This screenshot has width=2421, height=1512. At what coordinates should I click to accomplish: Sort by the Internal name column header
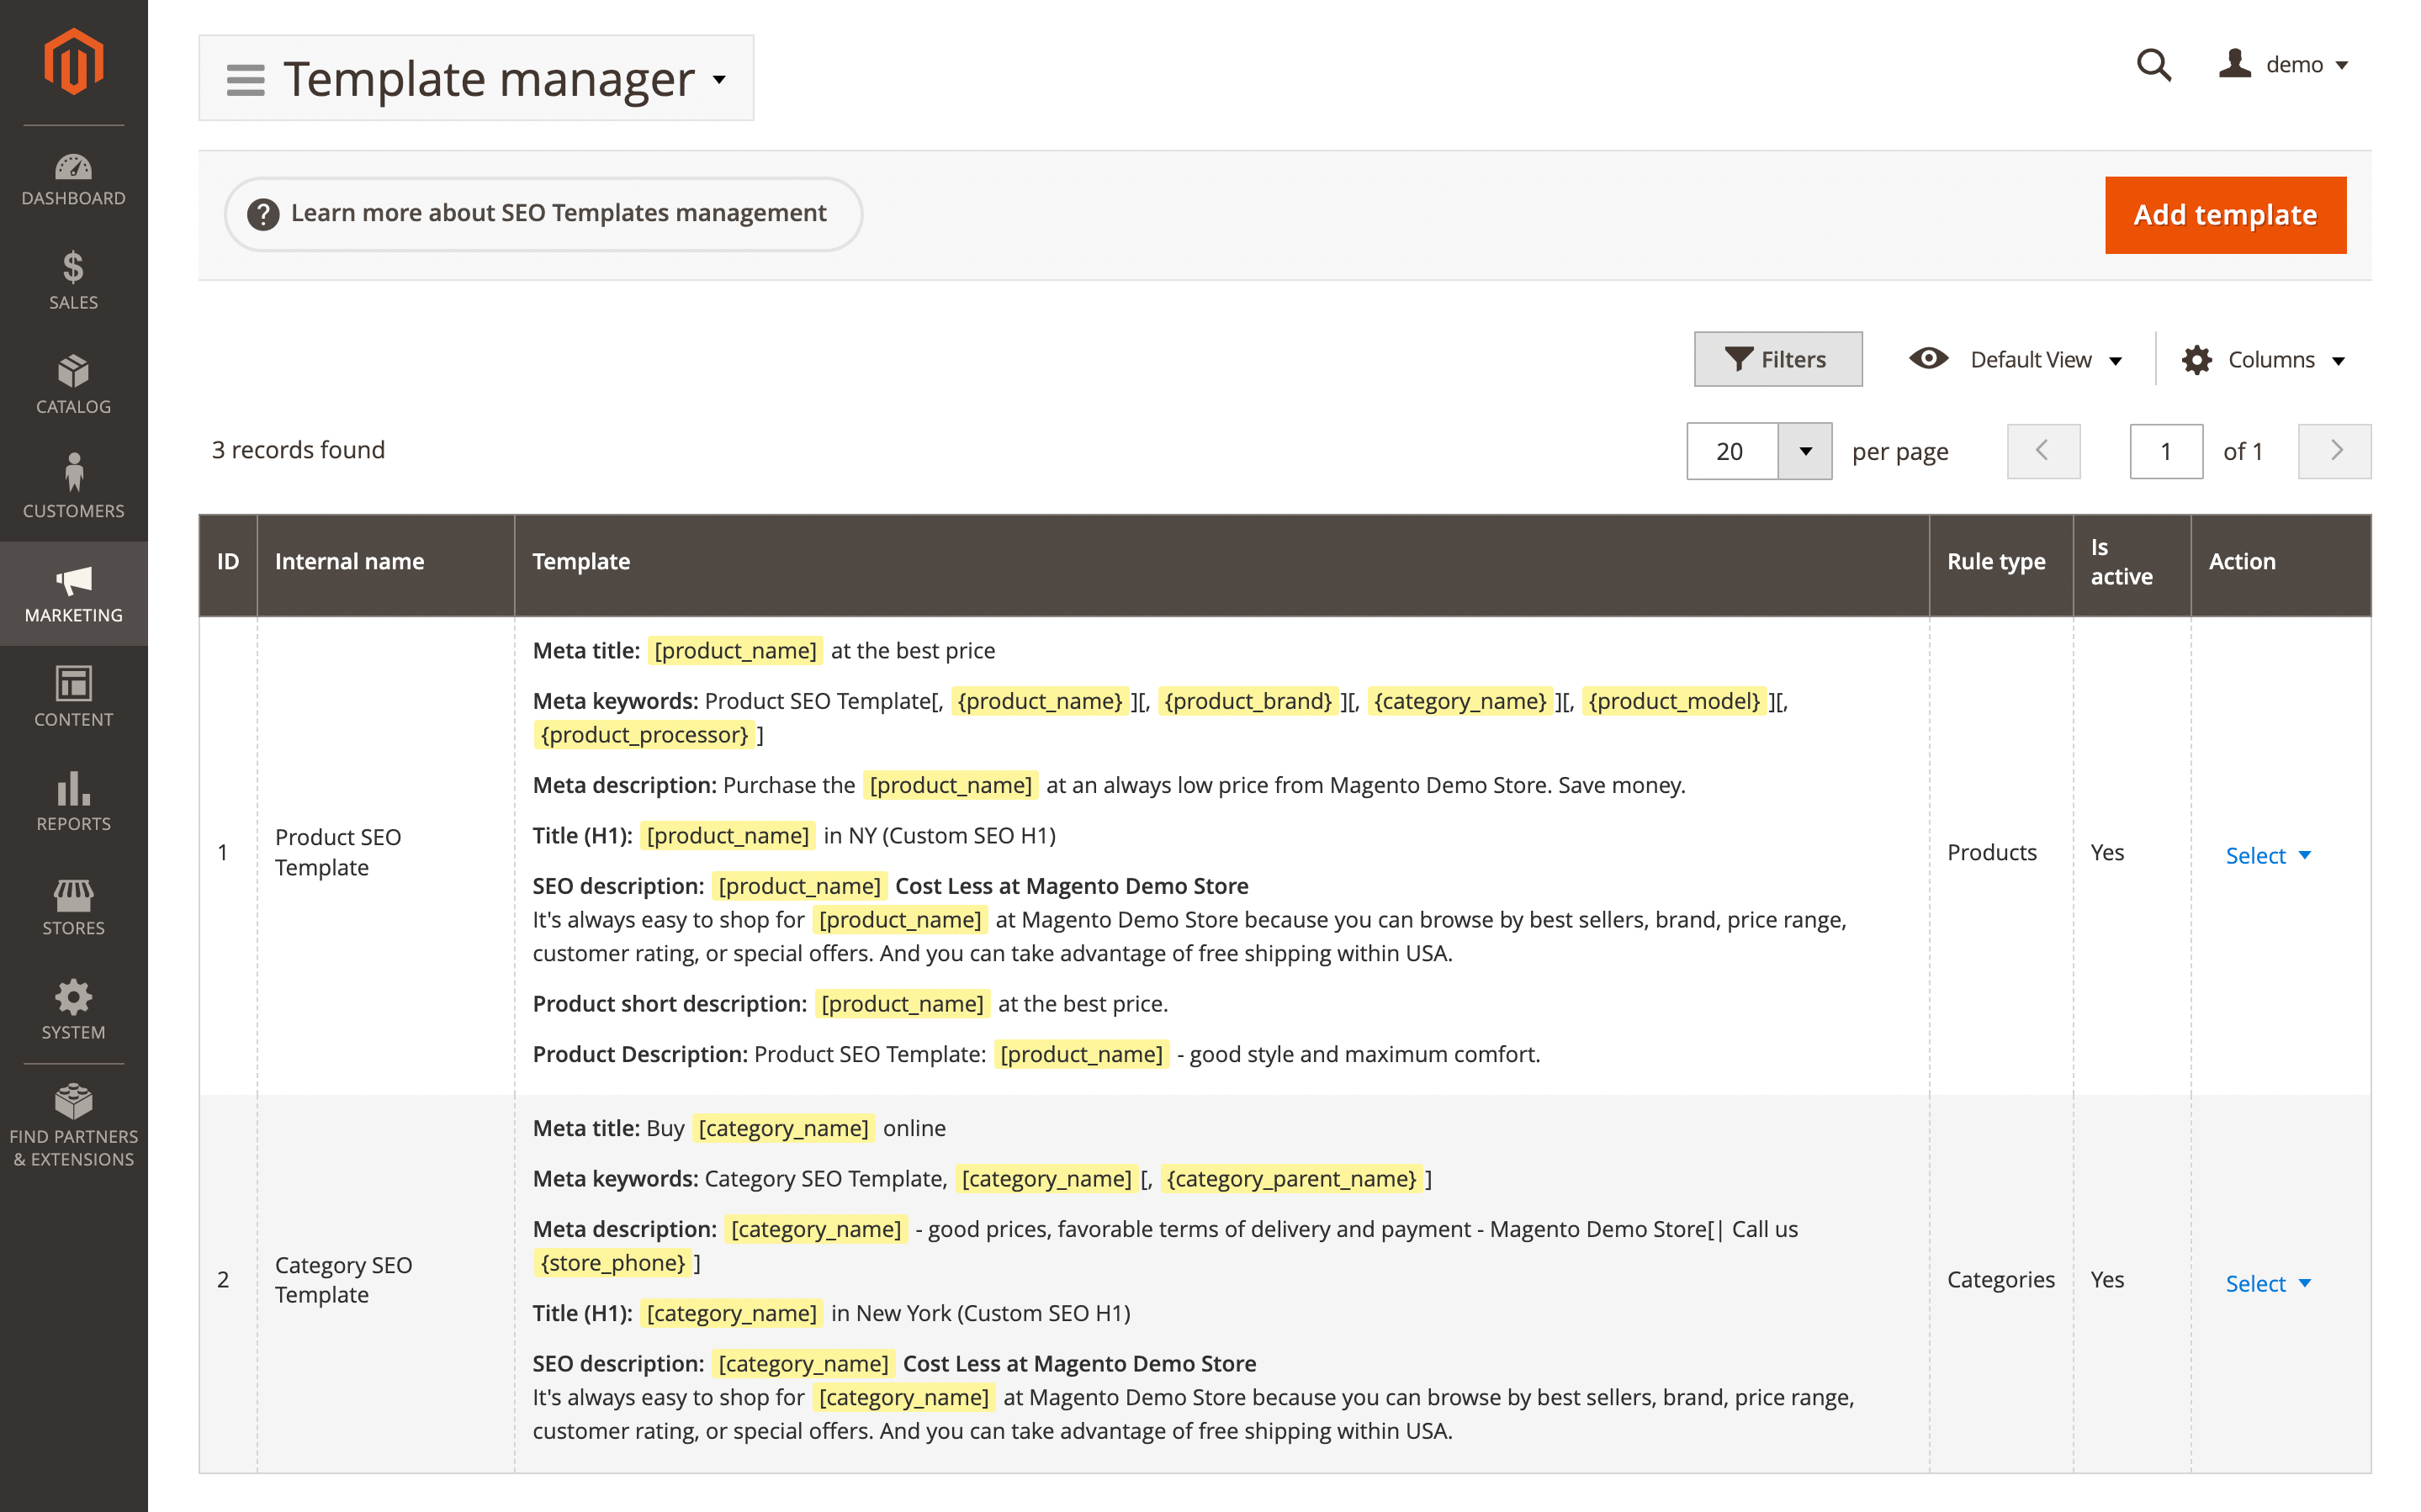(386, 564)
